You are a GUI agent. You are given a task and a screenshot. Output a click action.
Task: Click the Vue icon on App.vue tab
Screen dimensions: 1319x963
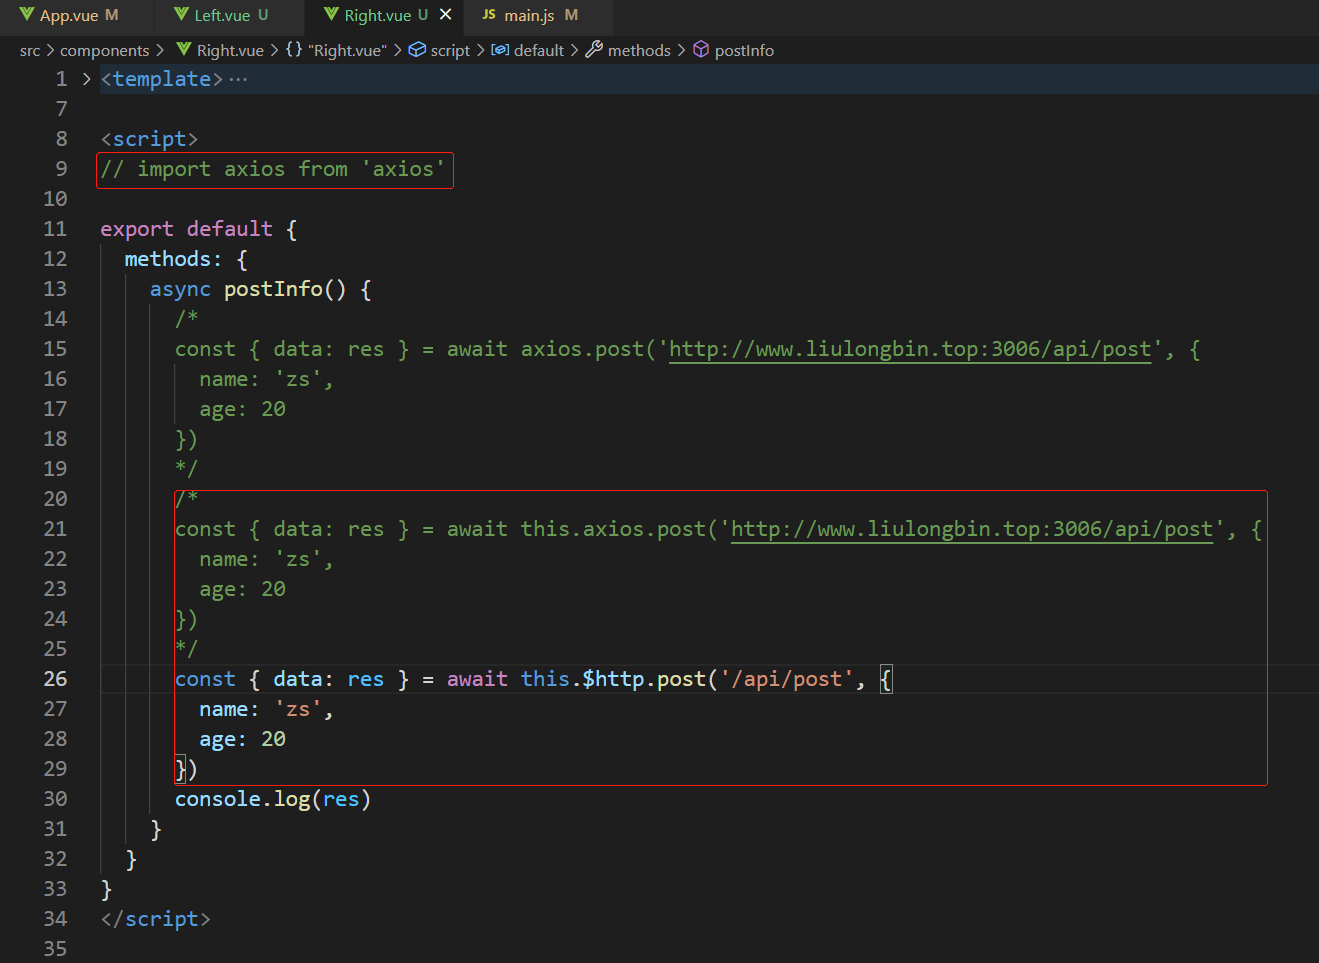[x=27, y=15]
